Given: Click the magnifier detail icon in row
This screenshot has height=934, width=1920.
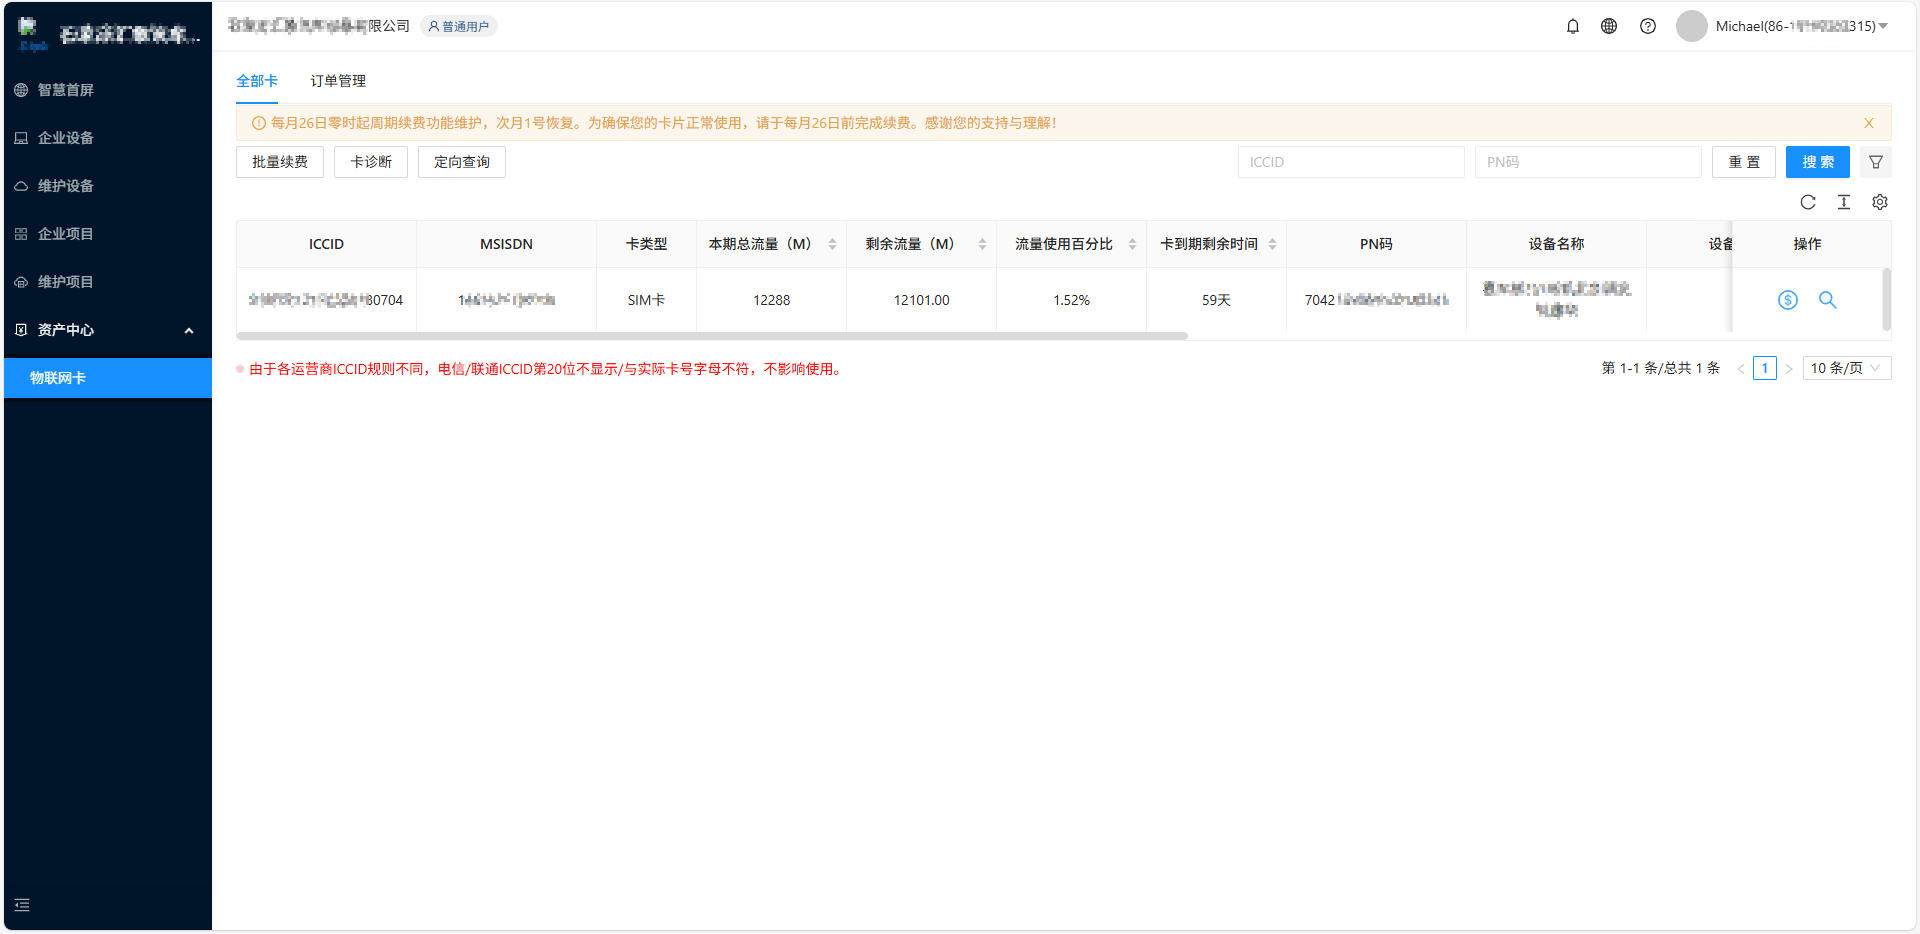Looking at the screenshot, I should tap(1828, 300).
